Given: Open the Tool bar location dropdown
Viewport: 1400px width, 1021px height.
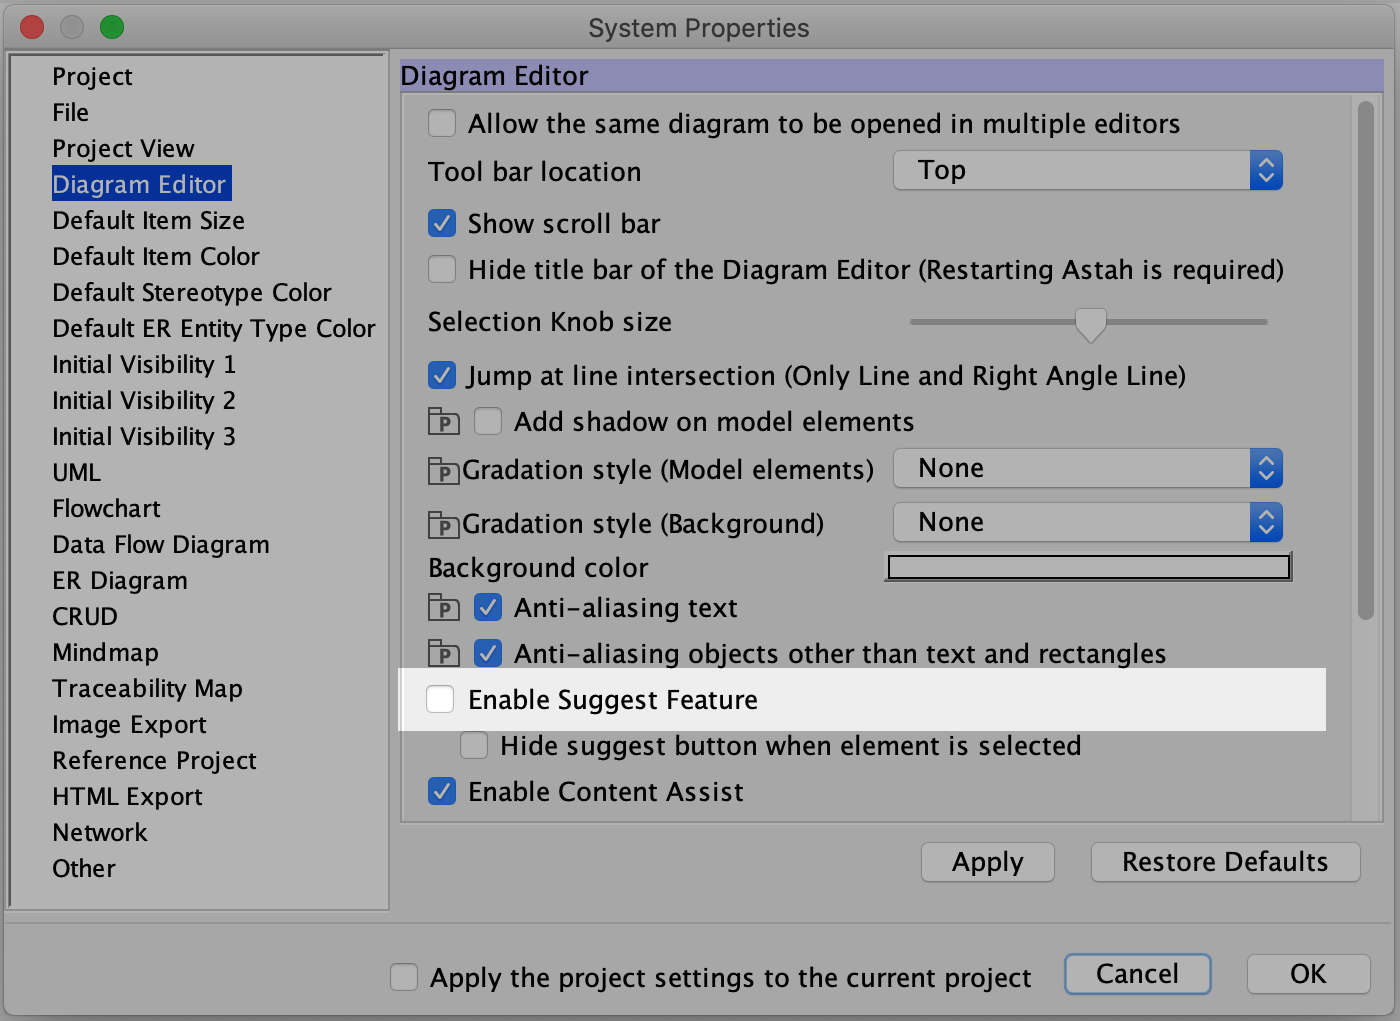Looking at the screenshot, I should 1087,171.
